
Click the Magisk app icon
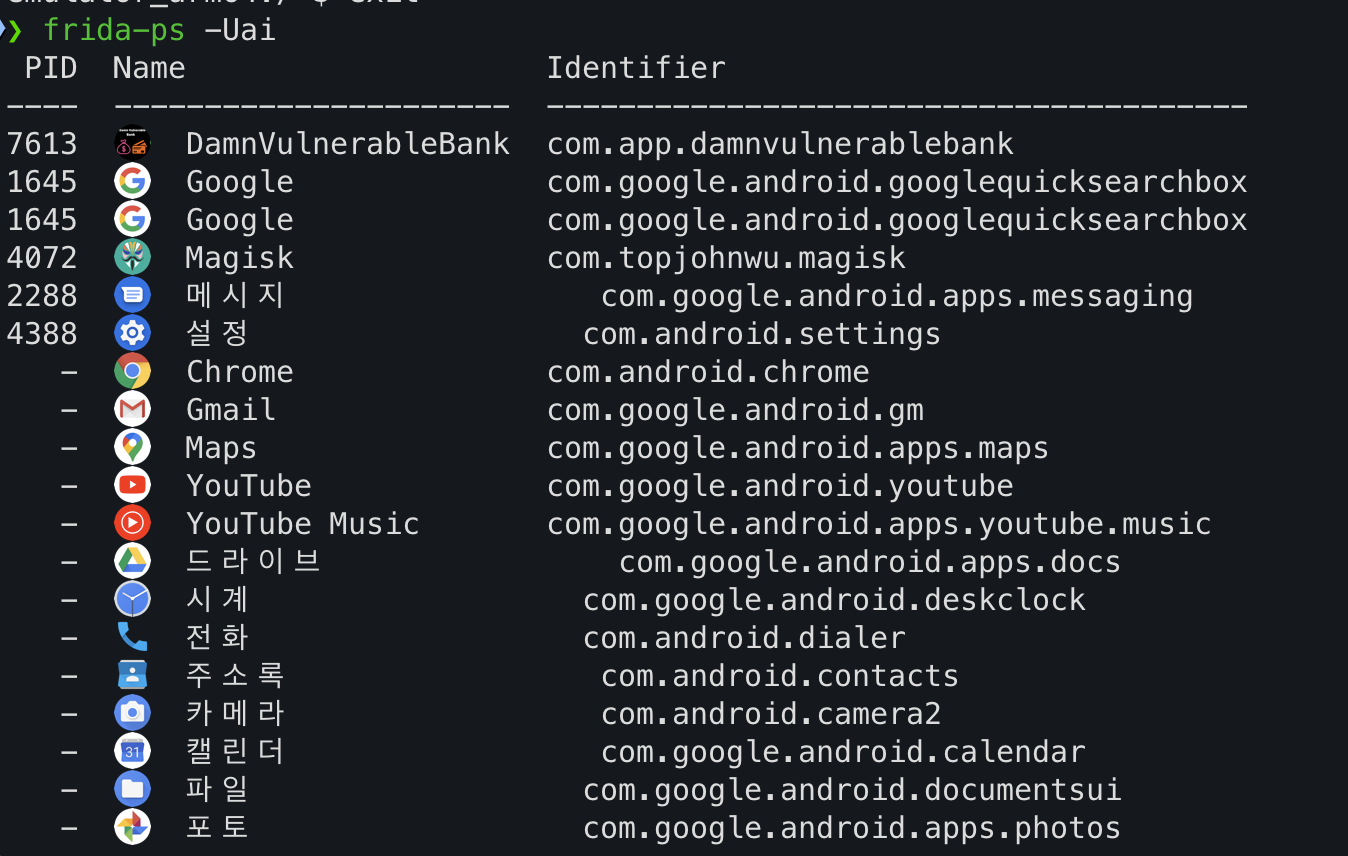[x=132, y=258]
